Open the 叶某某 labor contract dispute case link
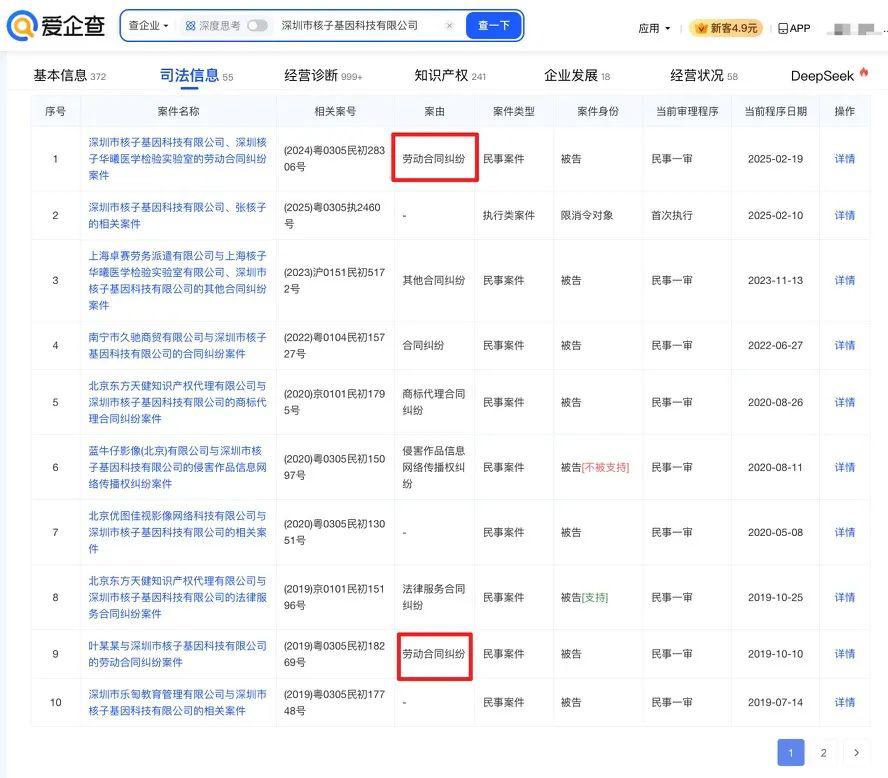Screen dimensions: 888x778 pyautogui.click(x=177, y=654)
